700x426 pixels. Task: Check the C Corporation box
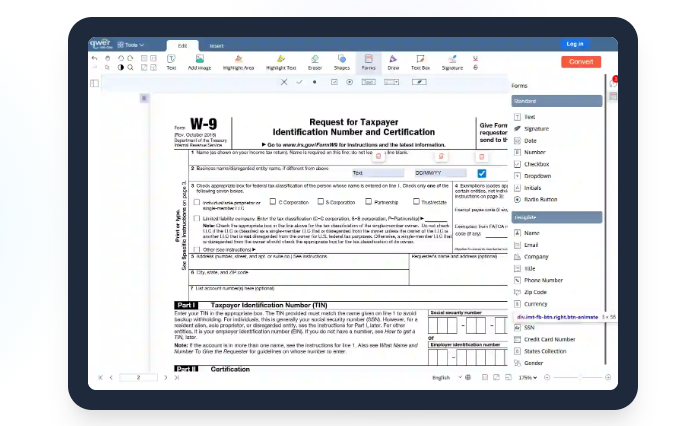coord(273,202)
